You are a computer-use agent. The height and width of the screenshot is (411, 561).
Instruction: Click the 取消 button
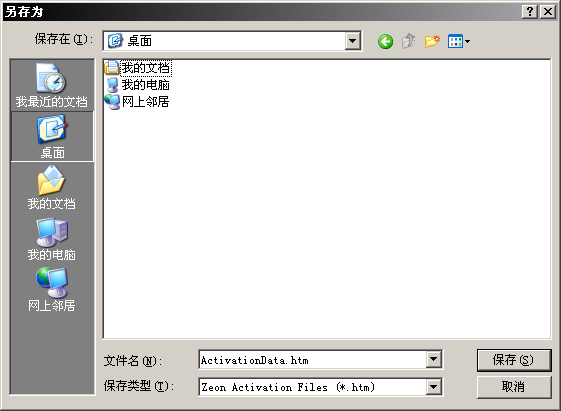tap(514, 387)
